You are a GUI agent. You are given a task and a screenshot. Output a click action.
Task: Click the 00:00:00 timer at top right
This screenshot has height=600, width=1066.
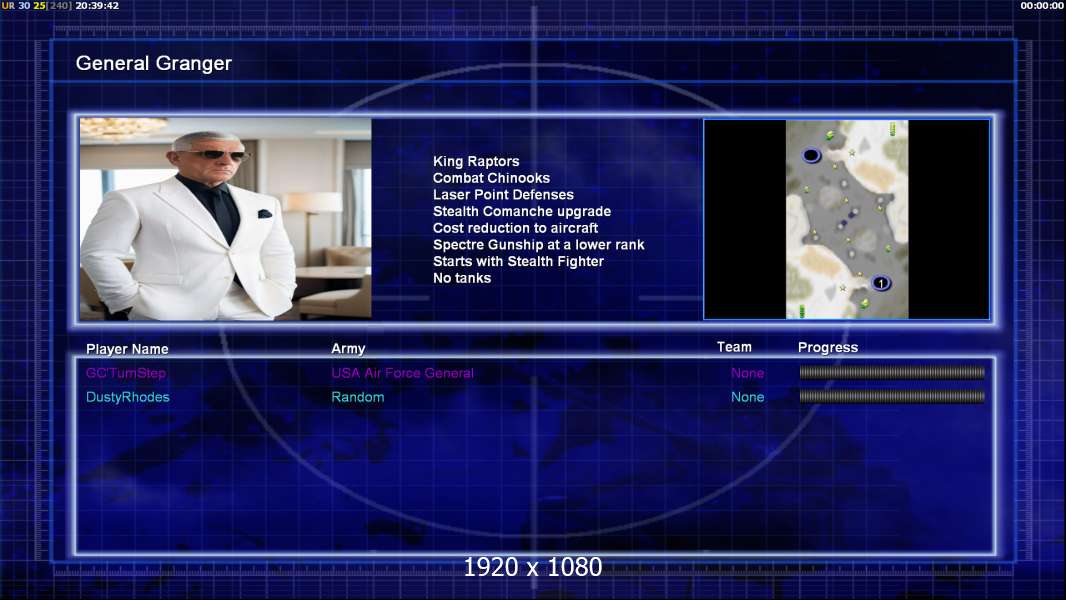pos(1042,5)
